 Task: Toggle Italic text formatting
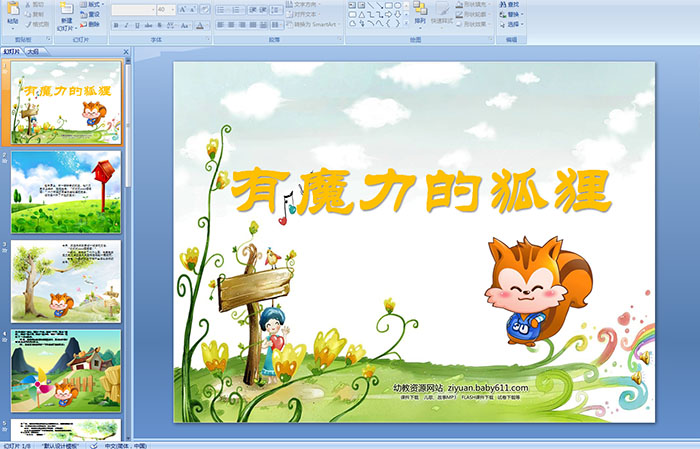pyautogui.click(x=126, y=25)
